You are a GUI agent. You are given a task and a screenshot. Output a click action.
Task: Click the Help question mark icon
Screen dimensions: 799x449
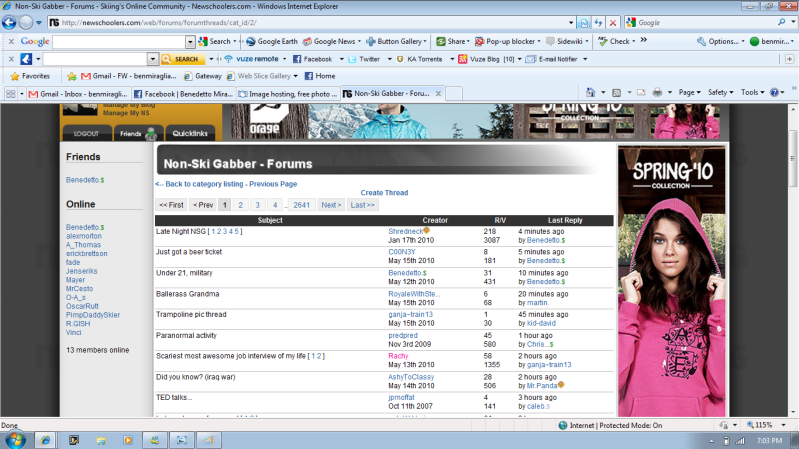point(775,92)
